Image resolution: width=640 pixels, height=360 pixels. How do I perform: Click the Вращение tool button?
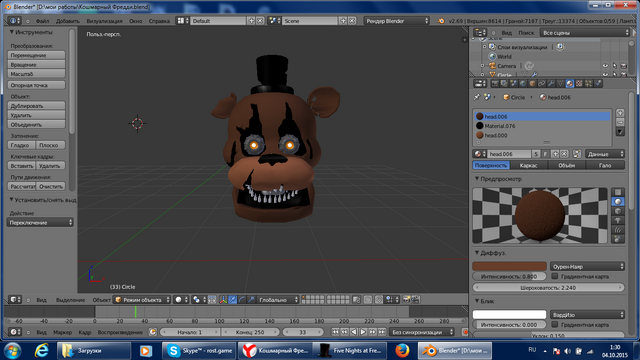point(36,64)
